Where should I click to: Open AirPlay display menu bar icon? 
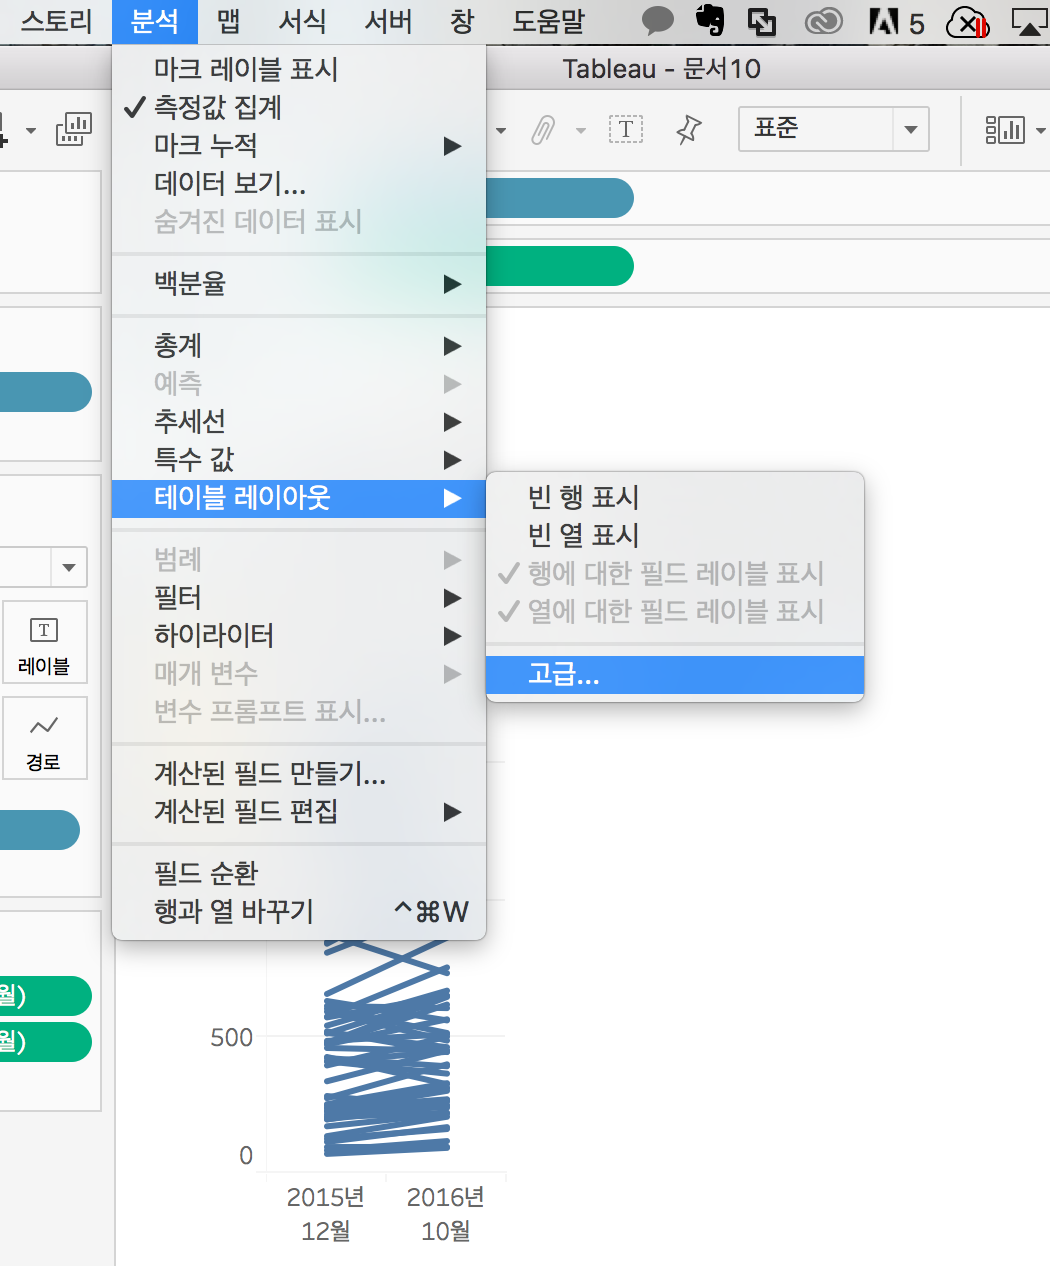coord(1030,22)
